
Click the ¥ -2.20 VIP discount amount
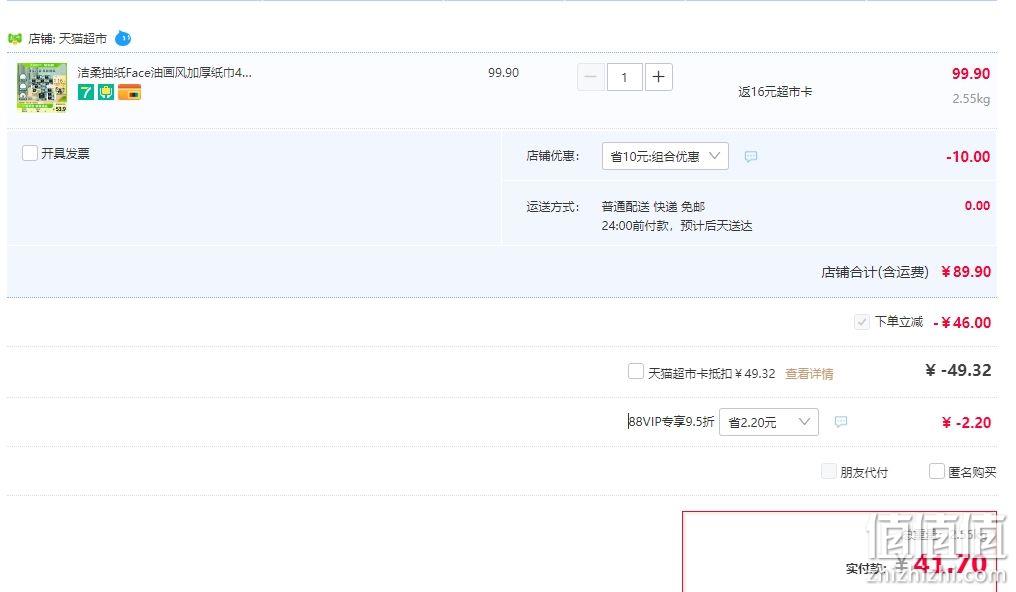(966, 423)
